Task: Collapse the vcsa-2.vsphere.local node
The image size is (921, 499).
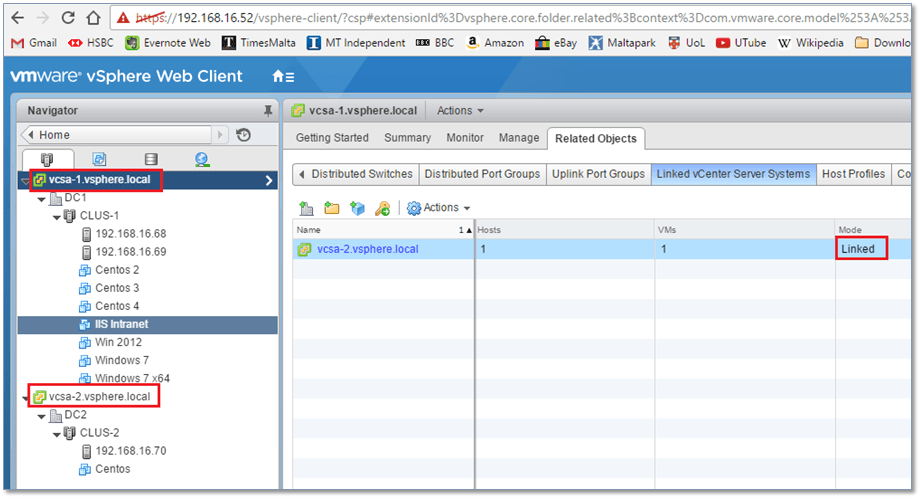Action: (25, 399)
